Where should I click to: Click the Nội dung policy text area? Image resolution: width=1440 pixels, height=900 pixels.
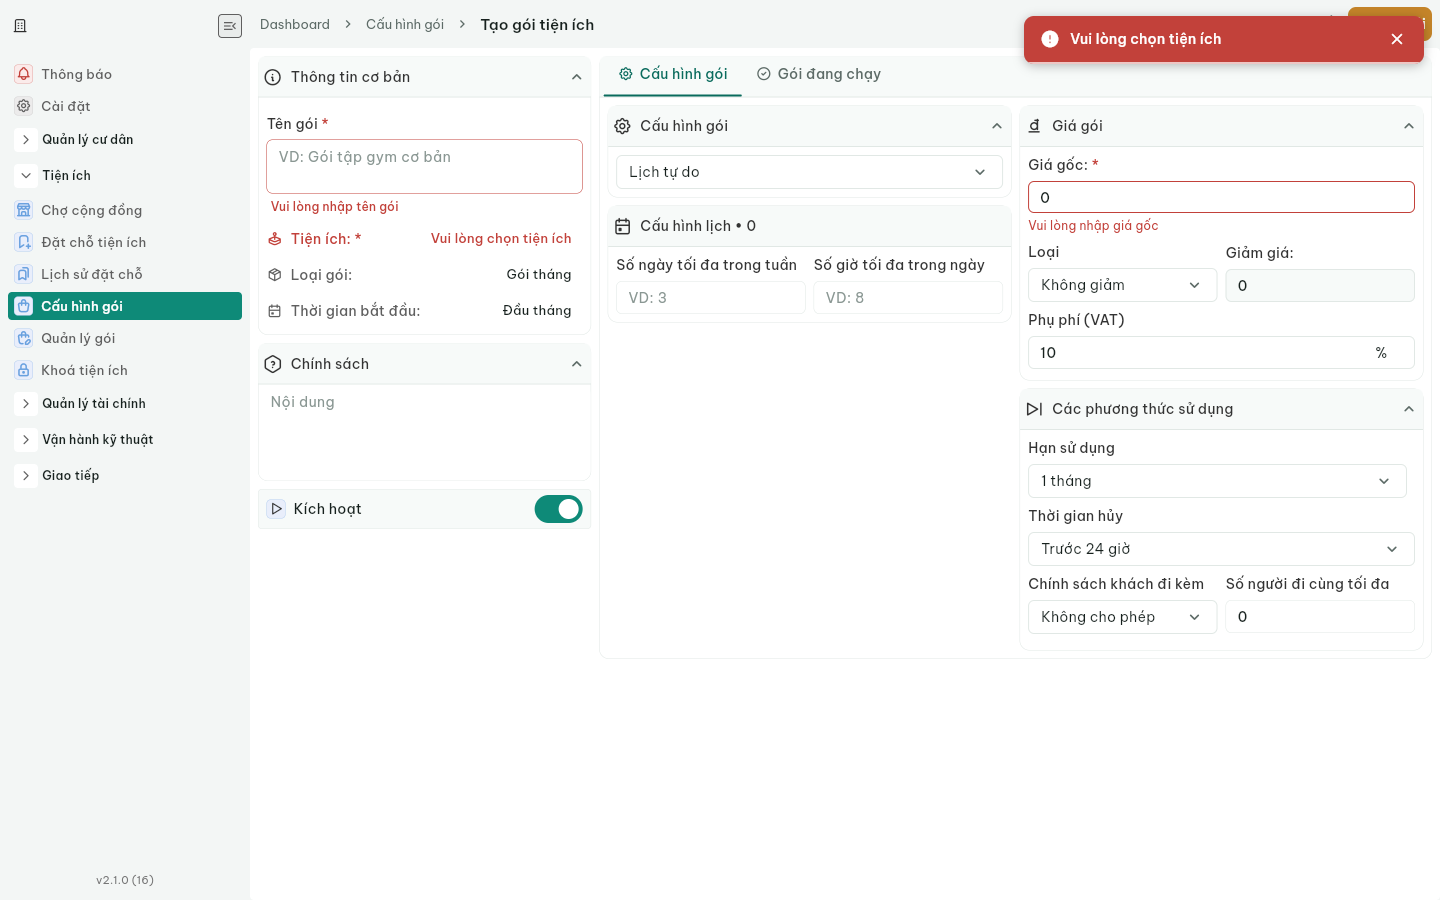click(x=424, y=432)
